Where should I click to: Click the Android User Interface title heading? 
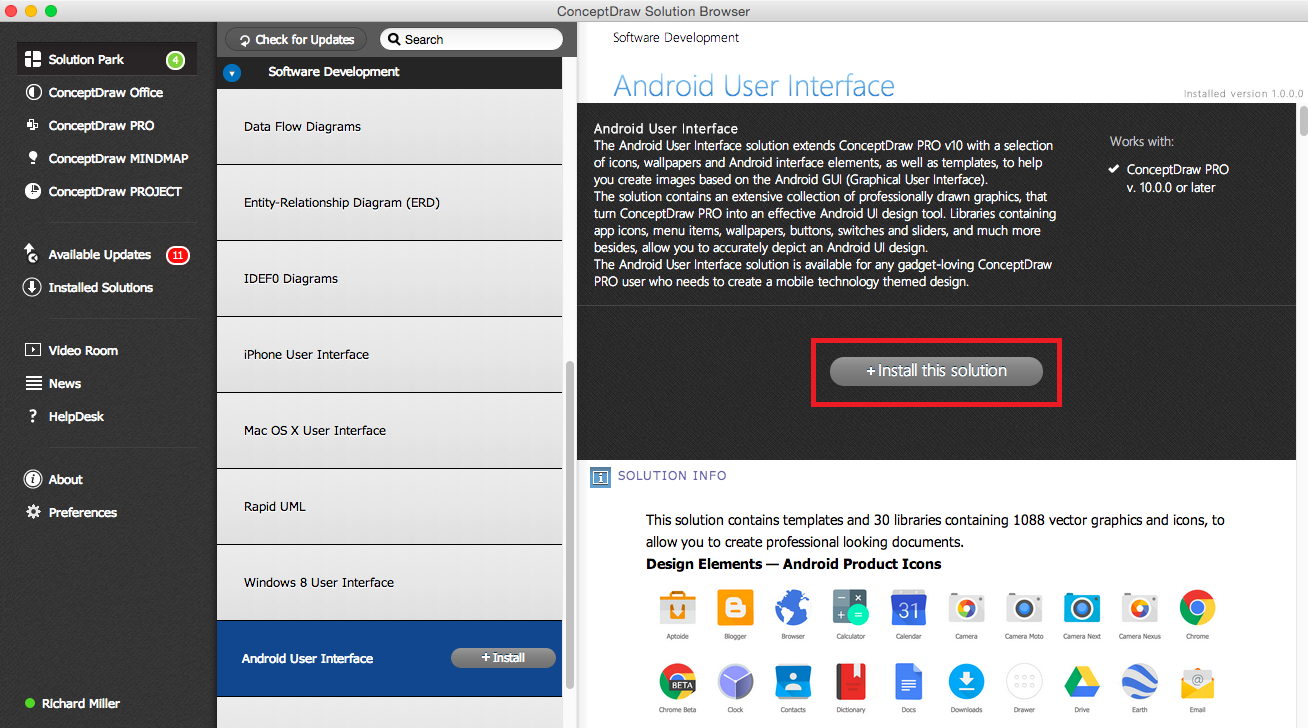coord(754,86)
